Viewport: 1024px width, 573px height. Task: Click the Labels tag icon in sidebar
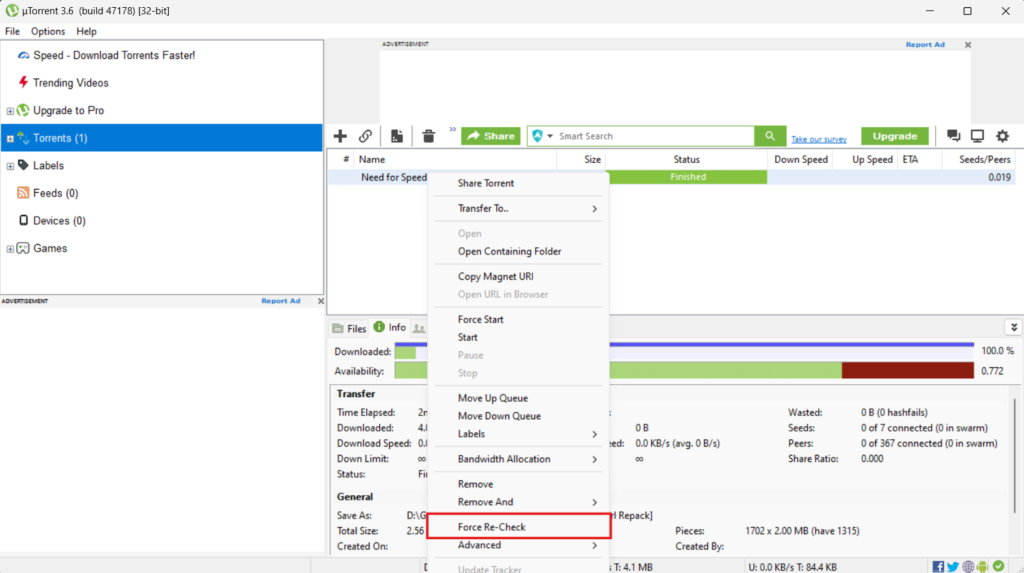[23, 165]
